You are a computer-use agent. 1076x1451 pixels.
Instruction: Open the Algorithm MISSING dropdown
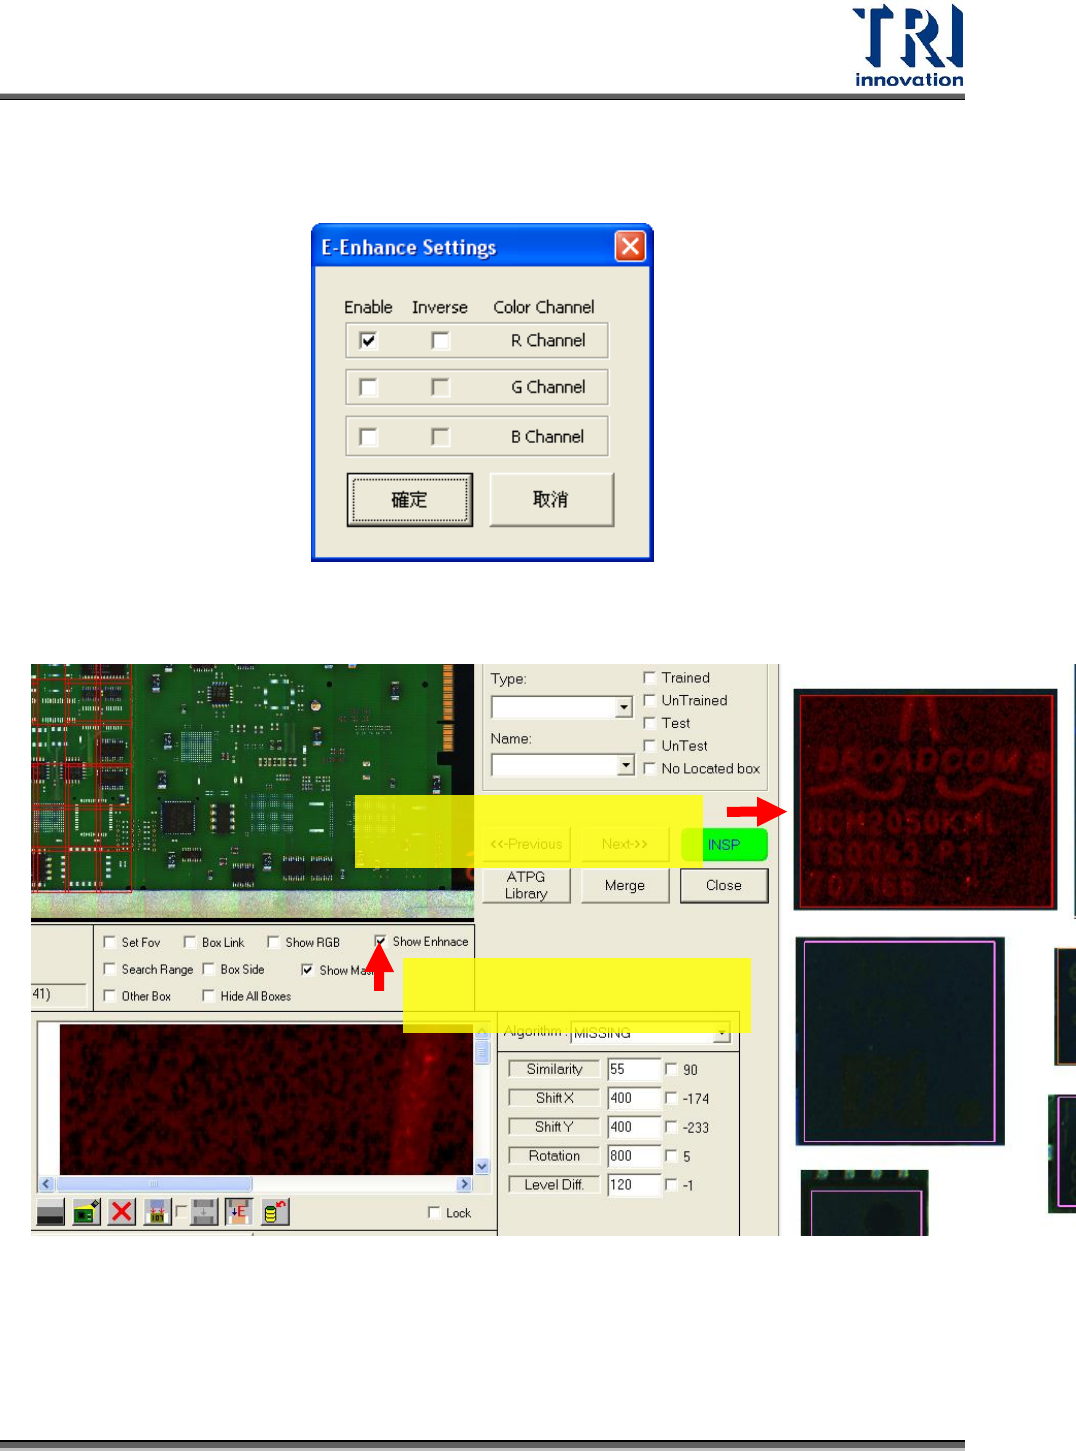pyautogui.click(x=722, y=1033)
